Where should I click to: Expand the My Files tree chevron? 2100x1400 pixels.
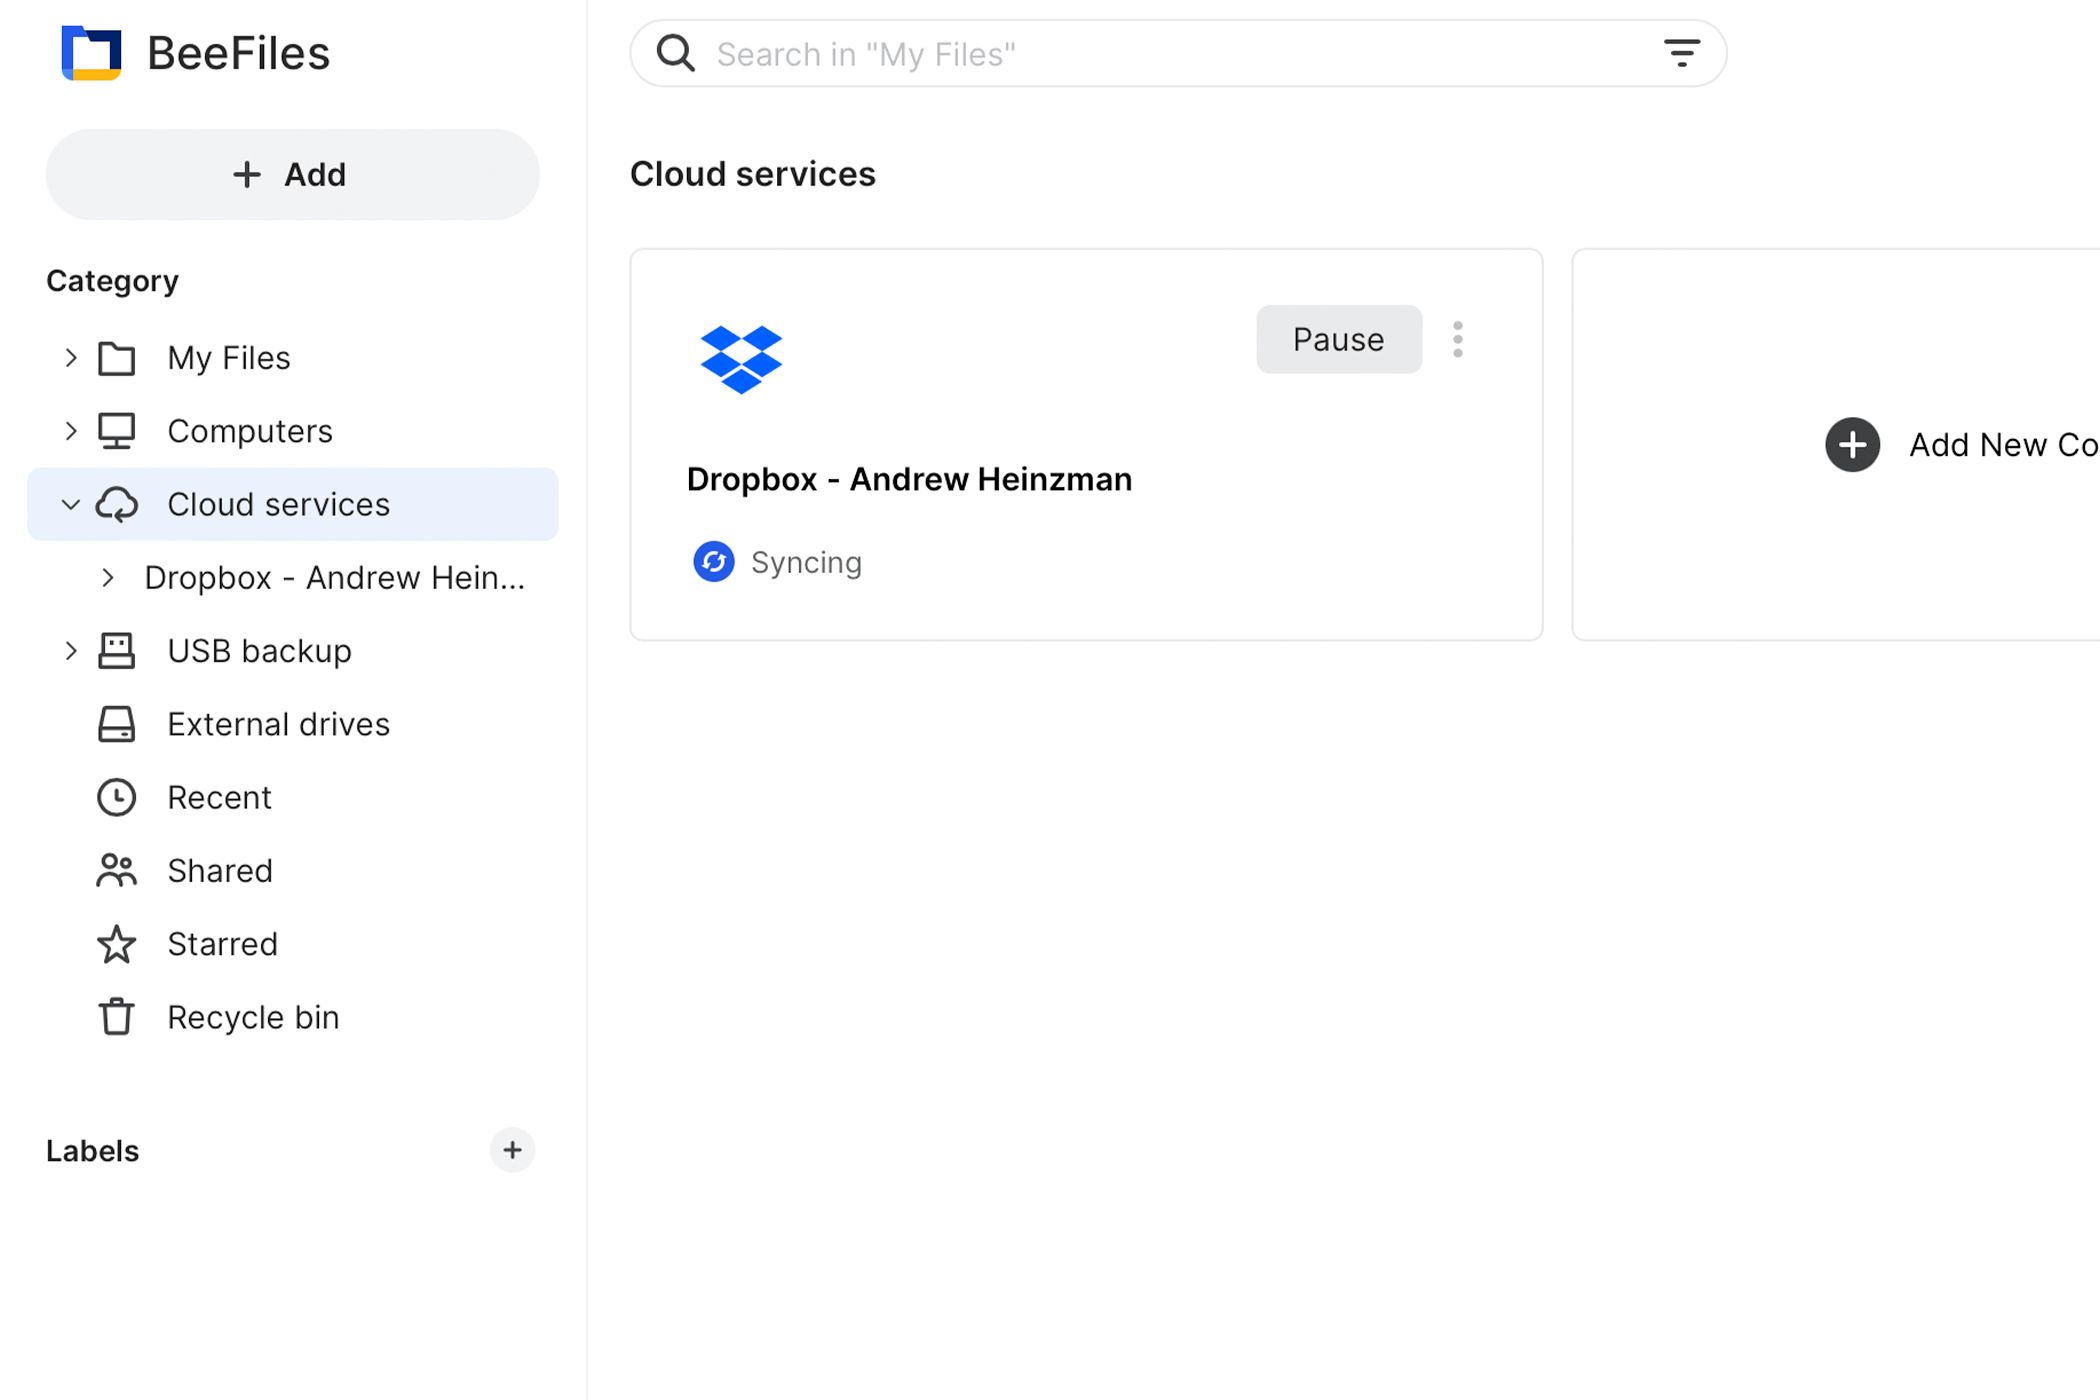pos(70,358)
